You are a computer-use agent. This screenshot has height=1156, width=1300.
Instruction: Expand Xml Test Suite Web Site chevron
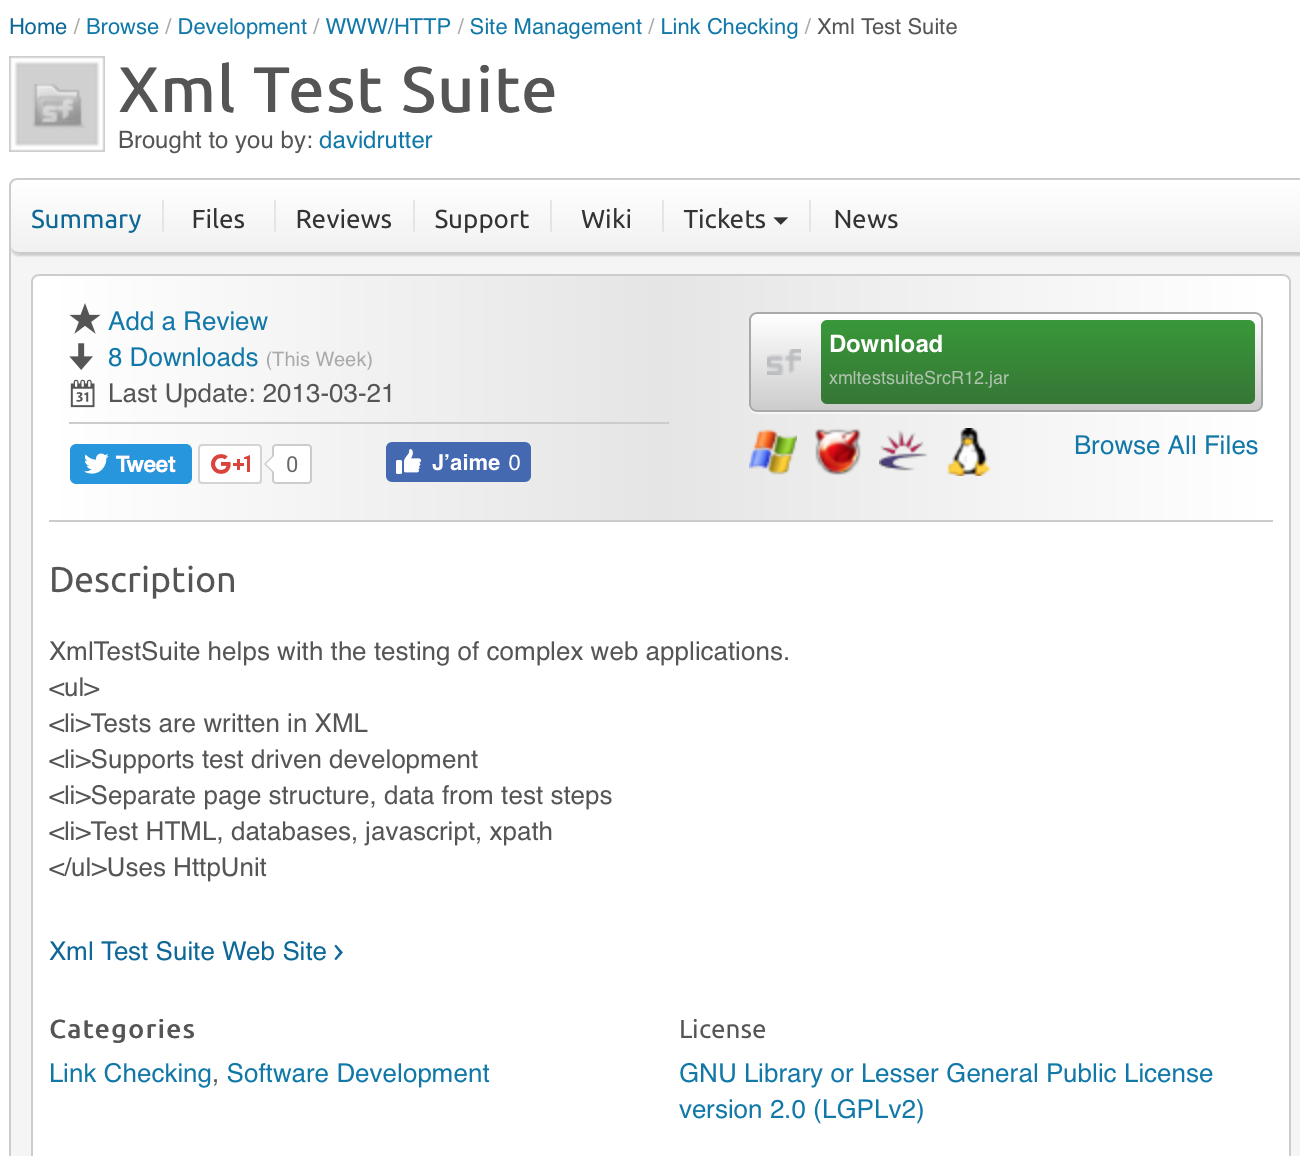point(338,951)
